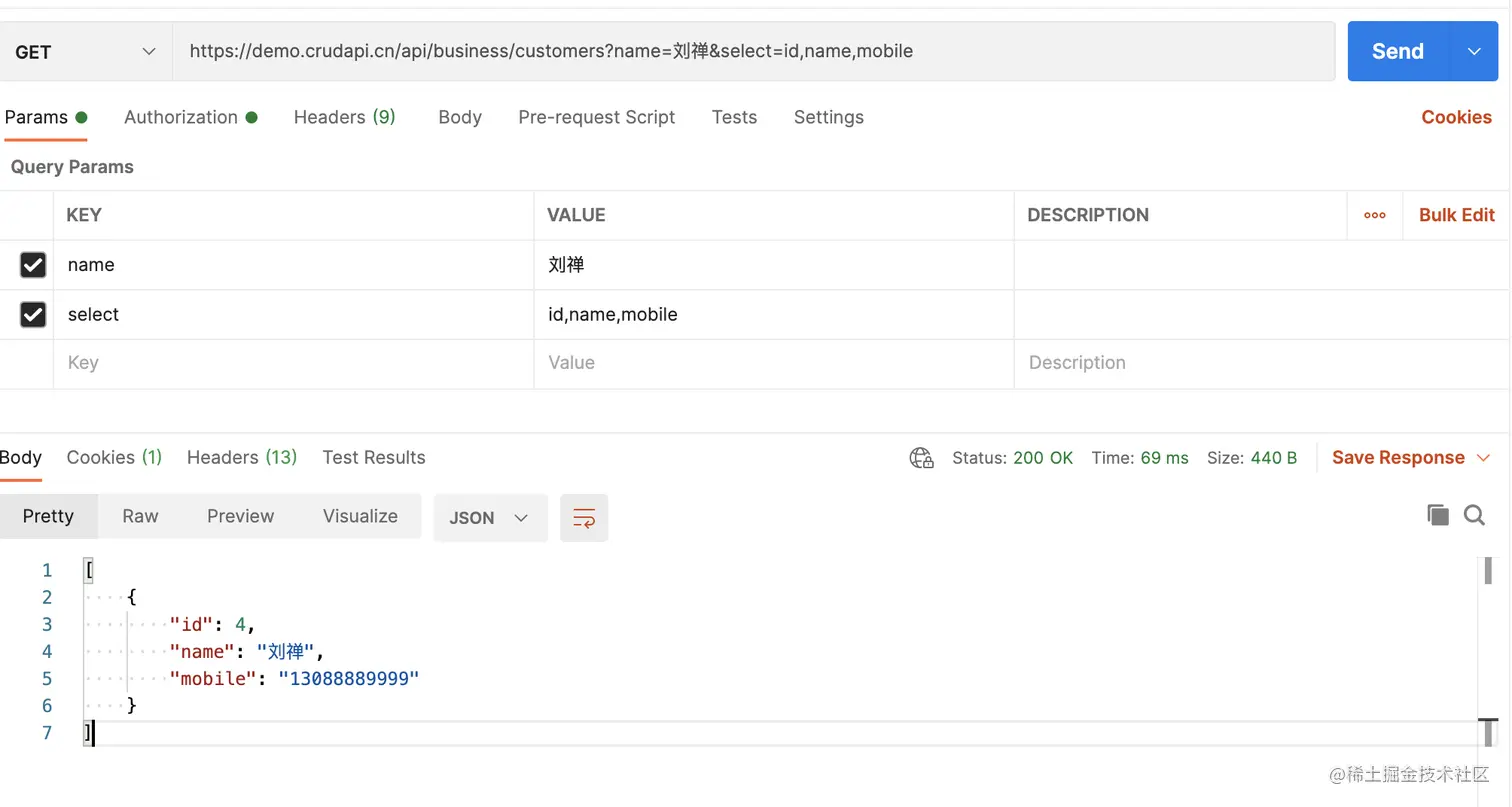
Task: Click the request URL field
Action: (x=754, y=52)
